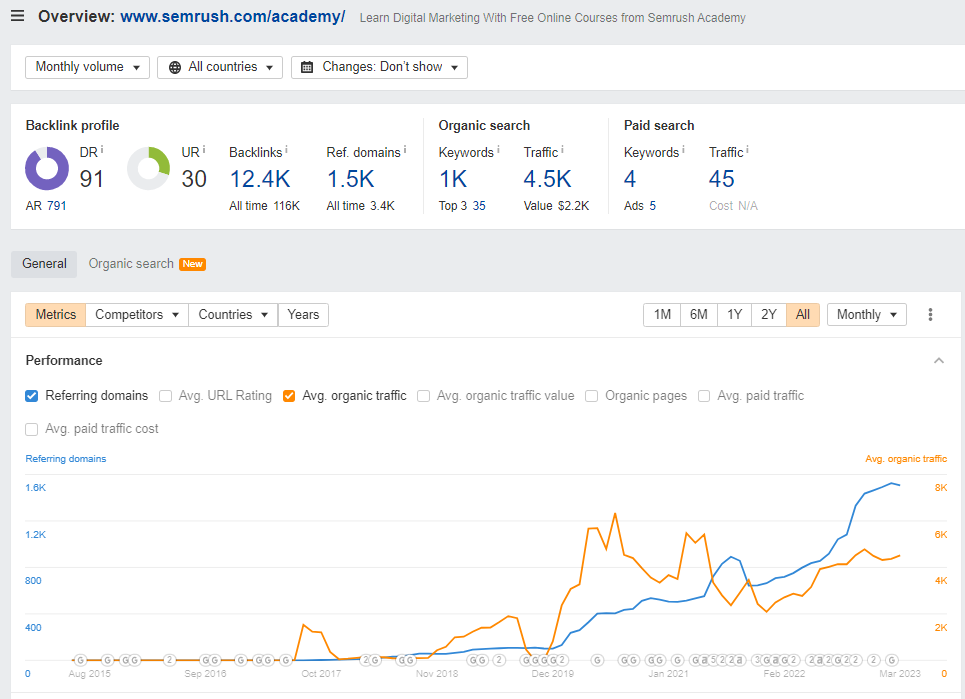Click the UR info icon
Viewport: 965px width, 699px height.
click(x=204, y=150)
